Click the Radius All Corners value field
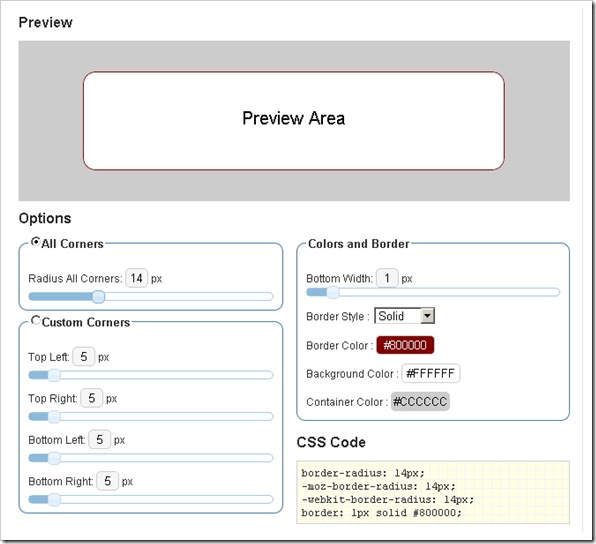This screenshot has height=544, width=596. tap(136, 278)
